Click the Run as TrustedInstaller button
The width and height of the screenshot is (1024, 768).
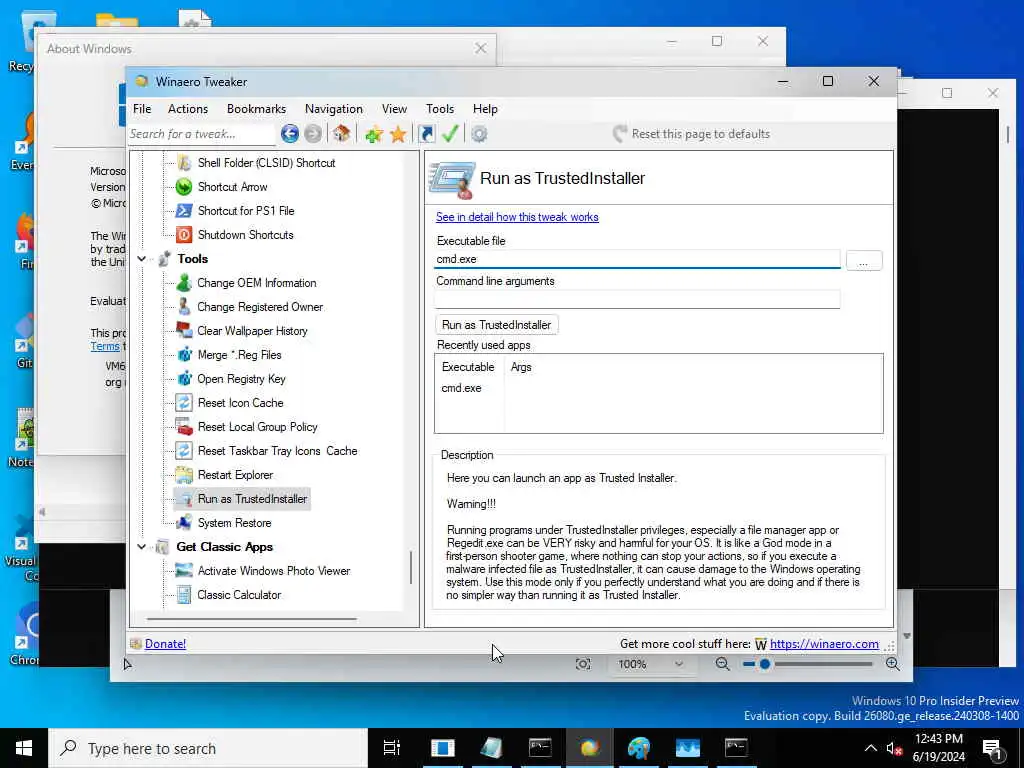coord(496,325)
